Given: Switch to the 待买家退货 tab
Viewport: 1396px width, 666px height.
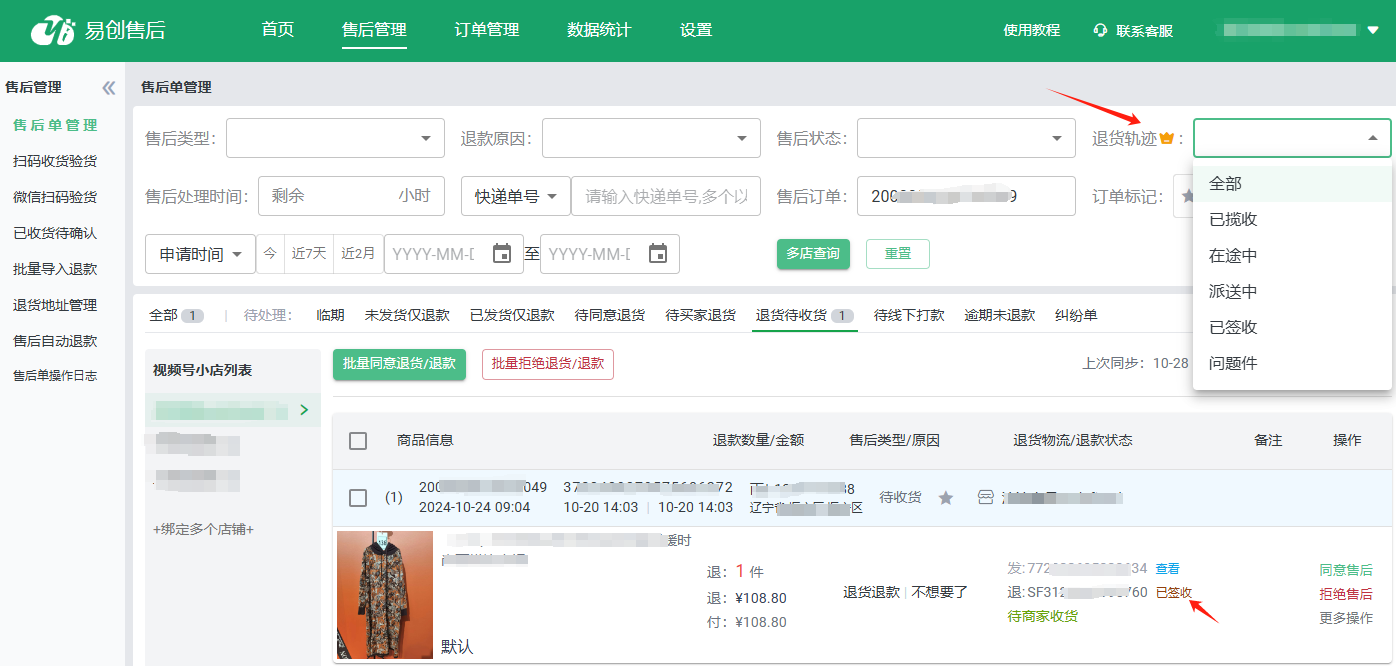Looking at the screenshot, I should tap(700, 316).
